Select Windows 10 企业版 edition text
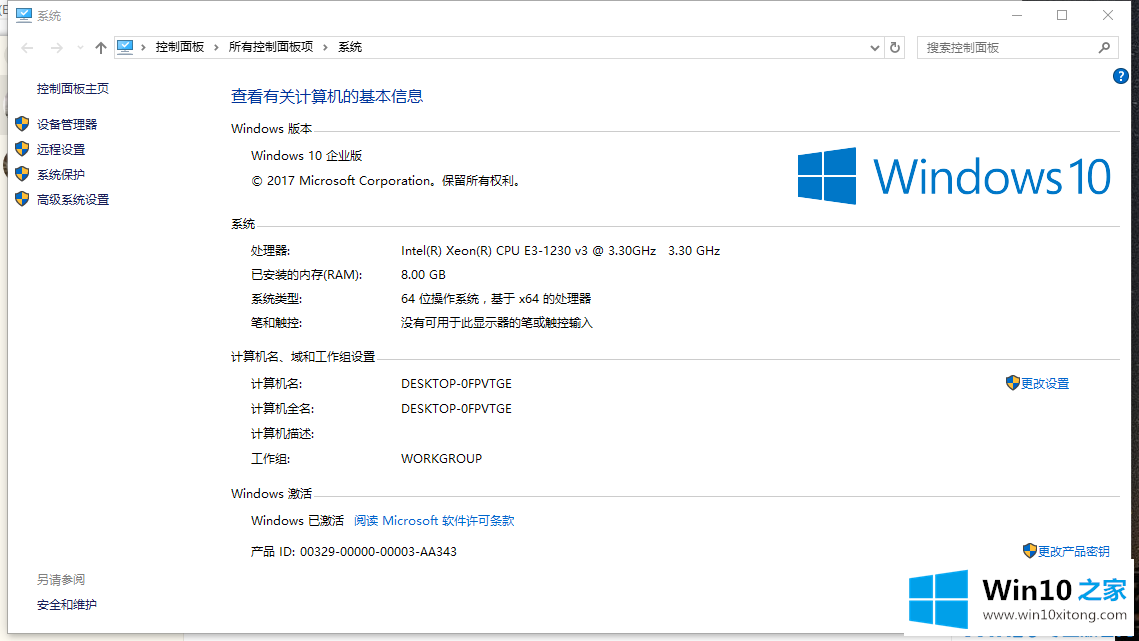The height and width of the screenshot is (641, 1139). point(306,156)
